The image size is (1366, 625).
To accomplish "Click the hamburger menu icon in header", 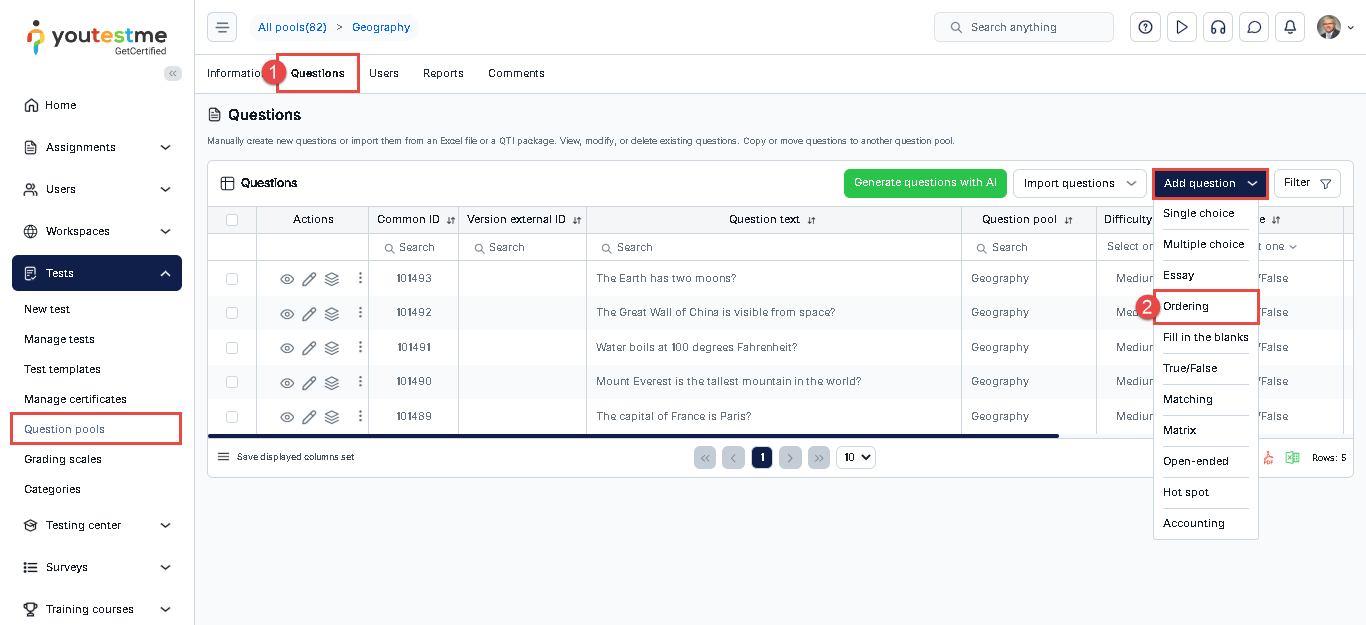I will [x=222, y=27].
